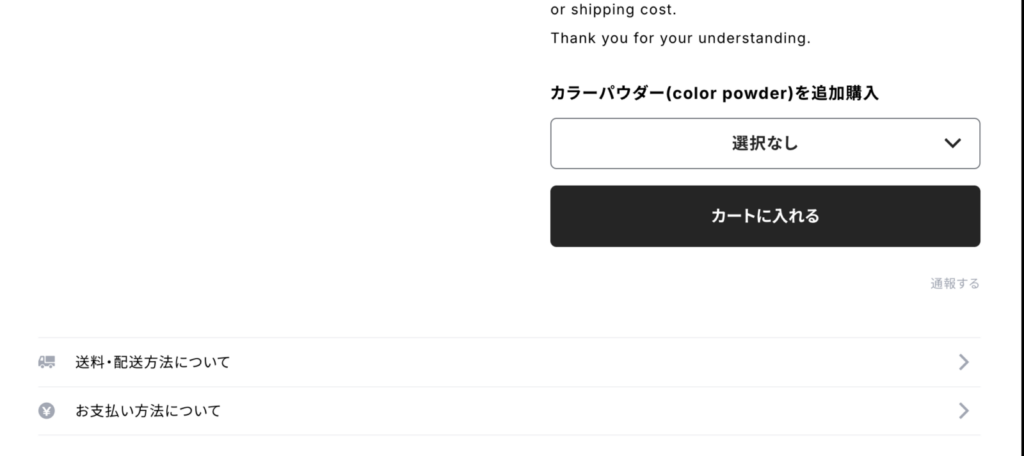1024x456 pixels.
Task: Click the 通報する report link
Action: (955, 284)
